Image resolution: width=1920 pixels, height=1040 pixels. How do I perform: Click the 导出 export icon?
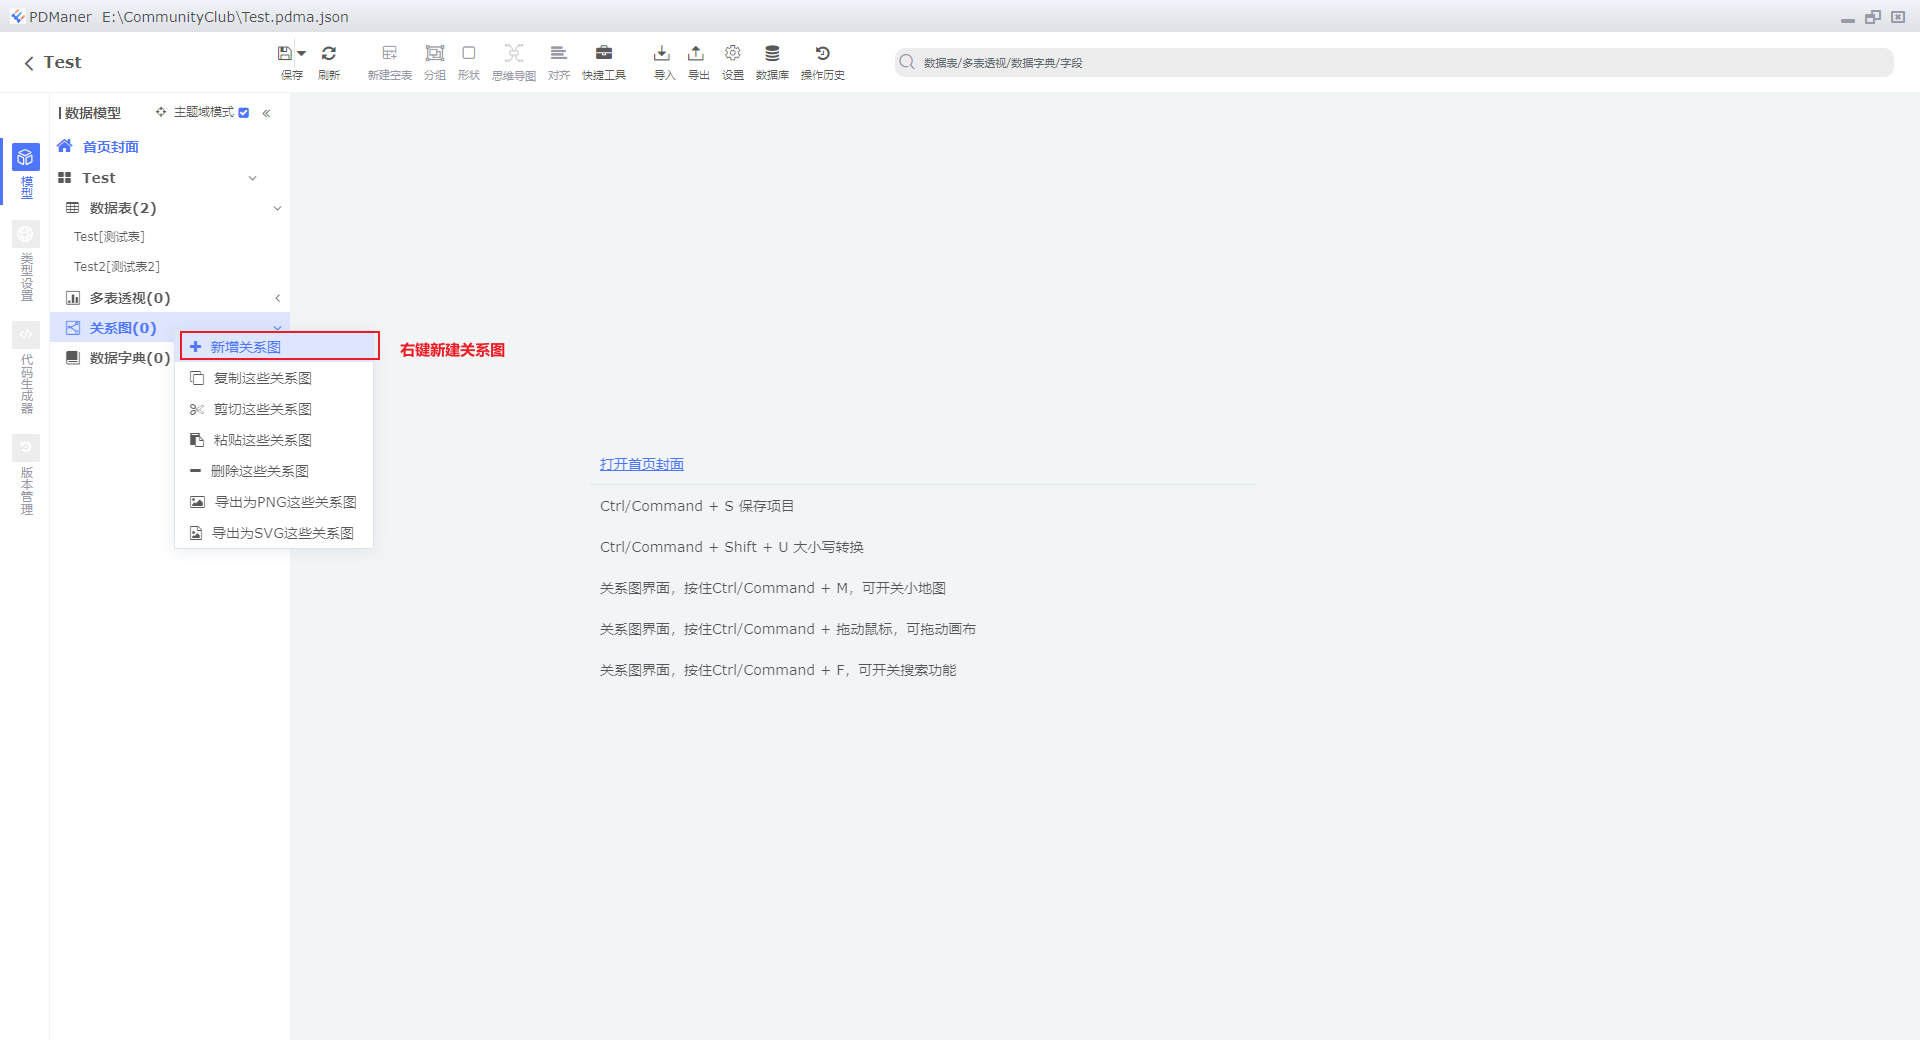(696, 53)
